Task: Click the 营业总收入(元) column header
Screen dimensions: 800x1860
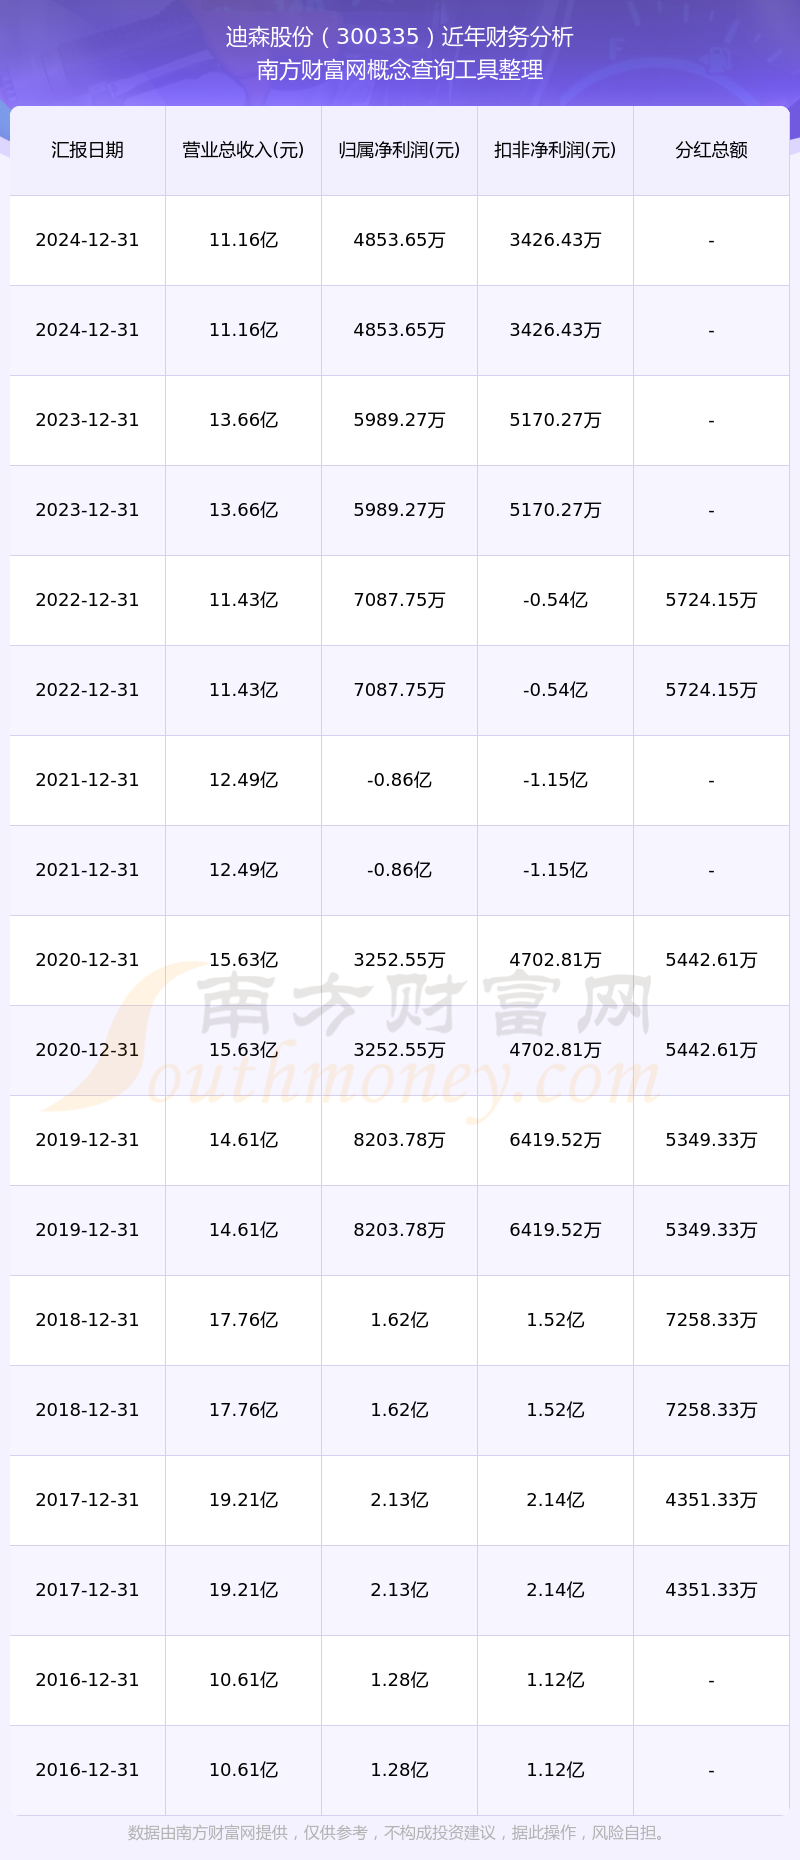Action: coord(243,150)
